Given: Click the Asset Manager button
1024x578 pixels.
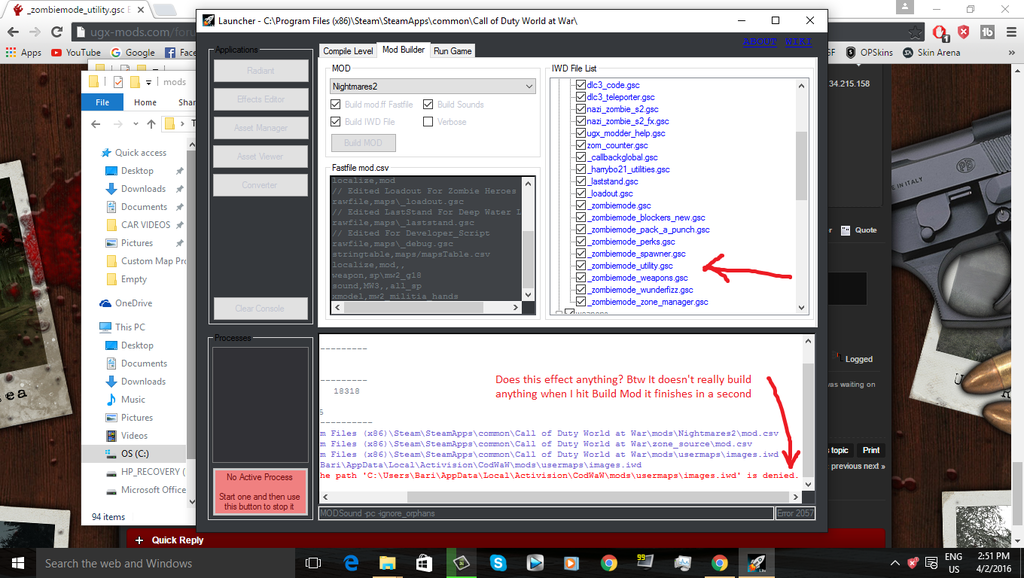Looking at the screenshot, I should tap(260, 128).
